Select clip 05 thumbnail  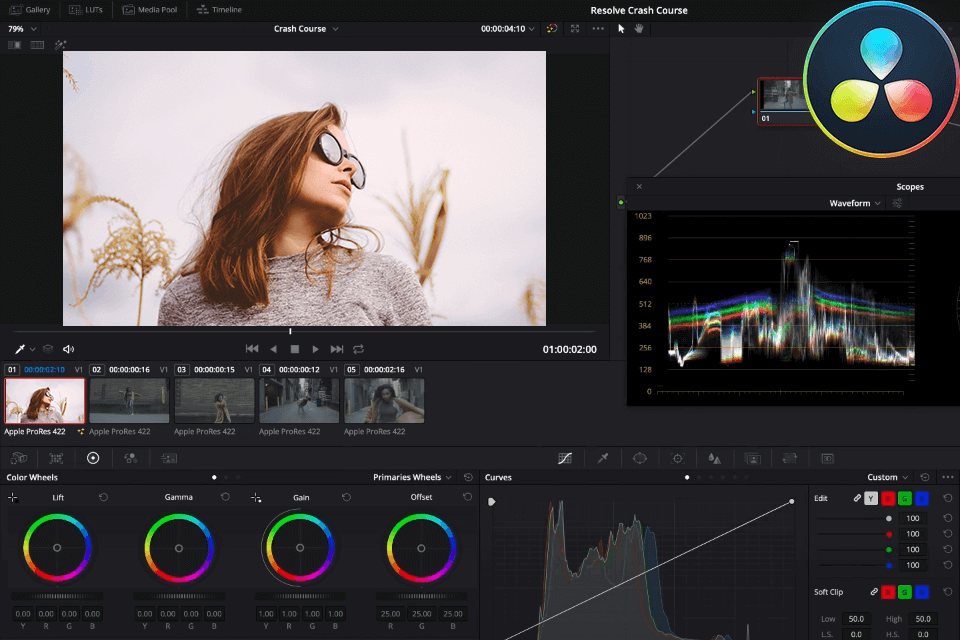[x=384, y=401]
